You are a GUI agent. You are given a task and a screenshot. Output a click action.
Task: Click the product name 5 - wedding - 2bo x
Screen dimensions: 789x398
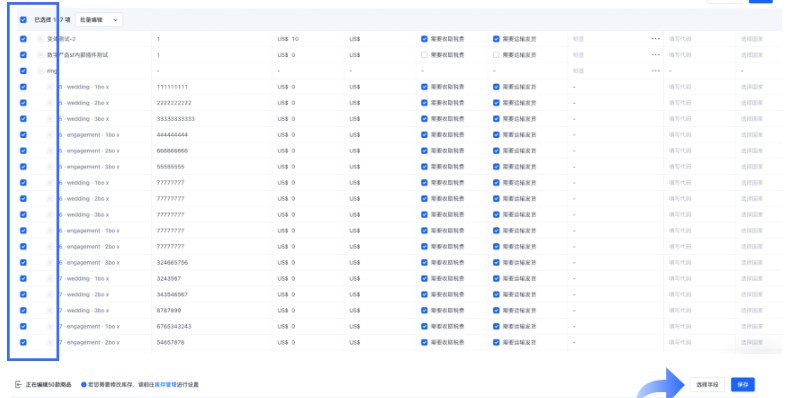(84, 103)
